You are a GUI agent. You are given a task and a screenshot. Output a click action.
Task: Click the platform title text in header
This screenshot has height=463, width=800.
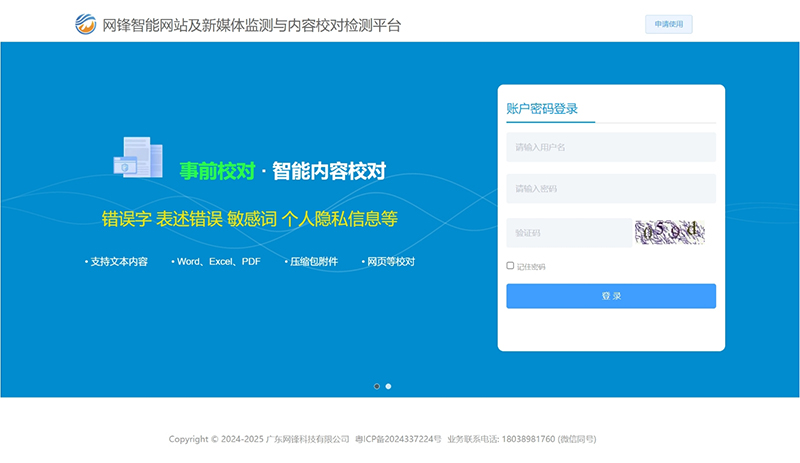(251, 25)
